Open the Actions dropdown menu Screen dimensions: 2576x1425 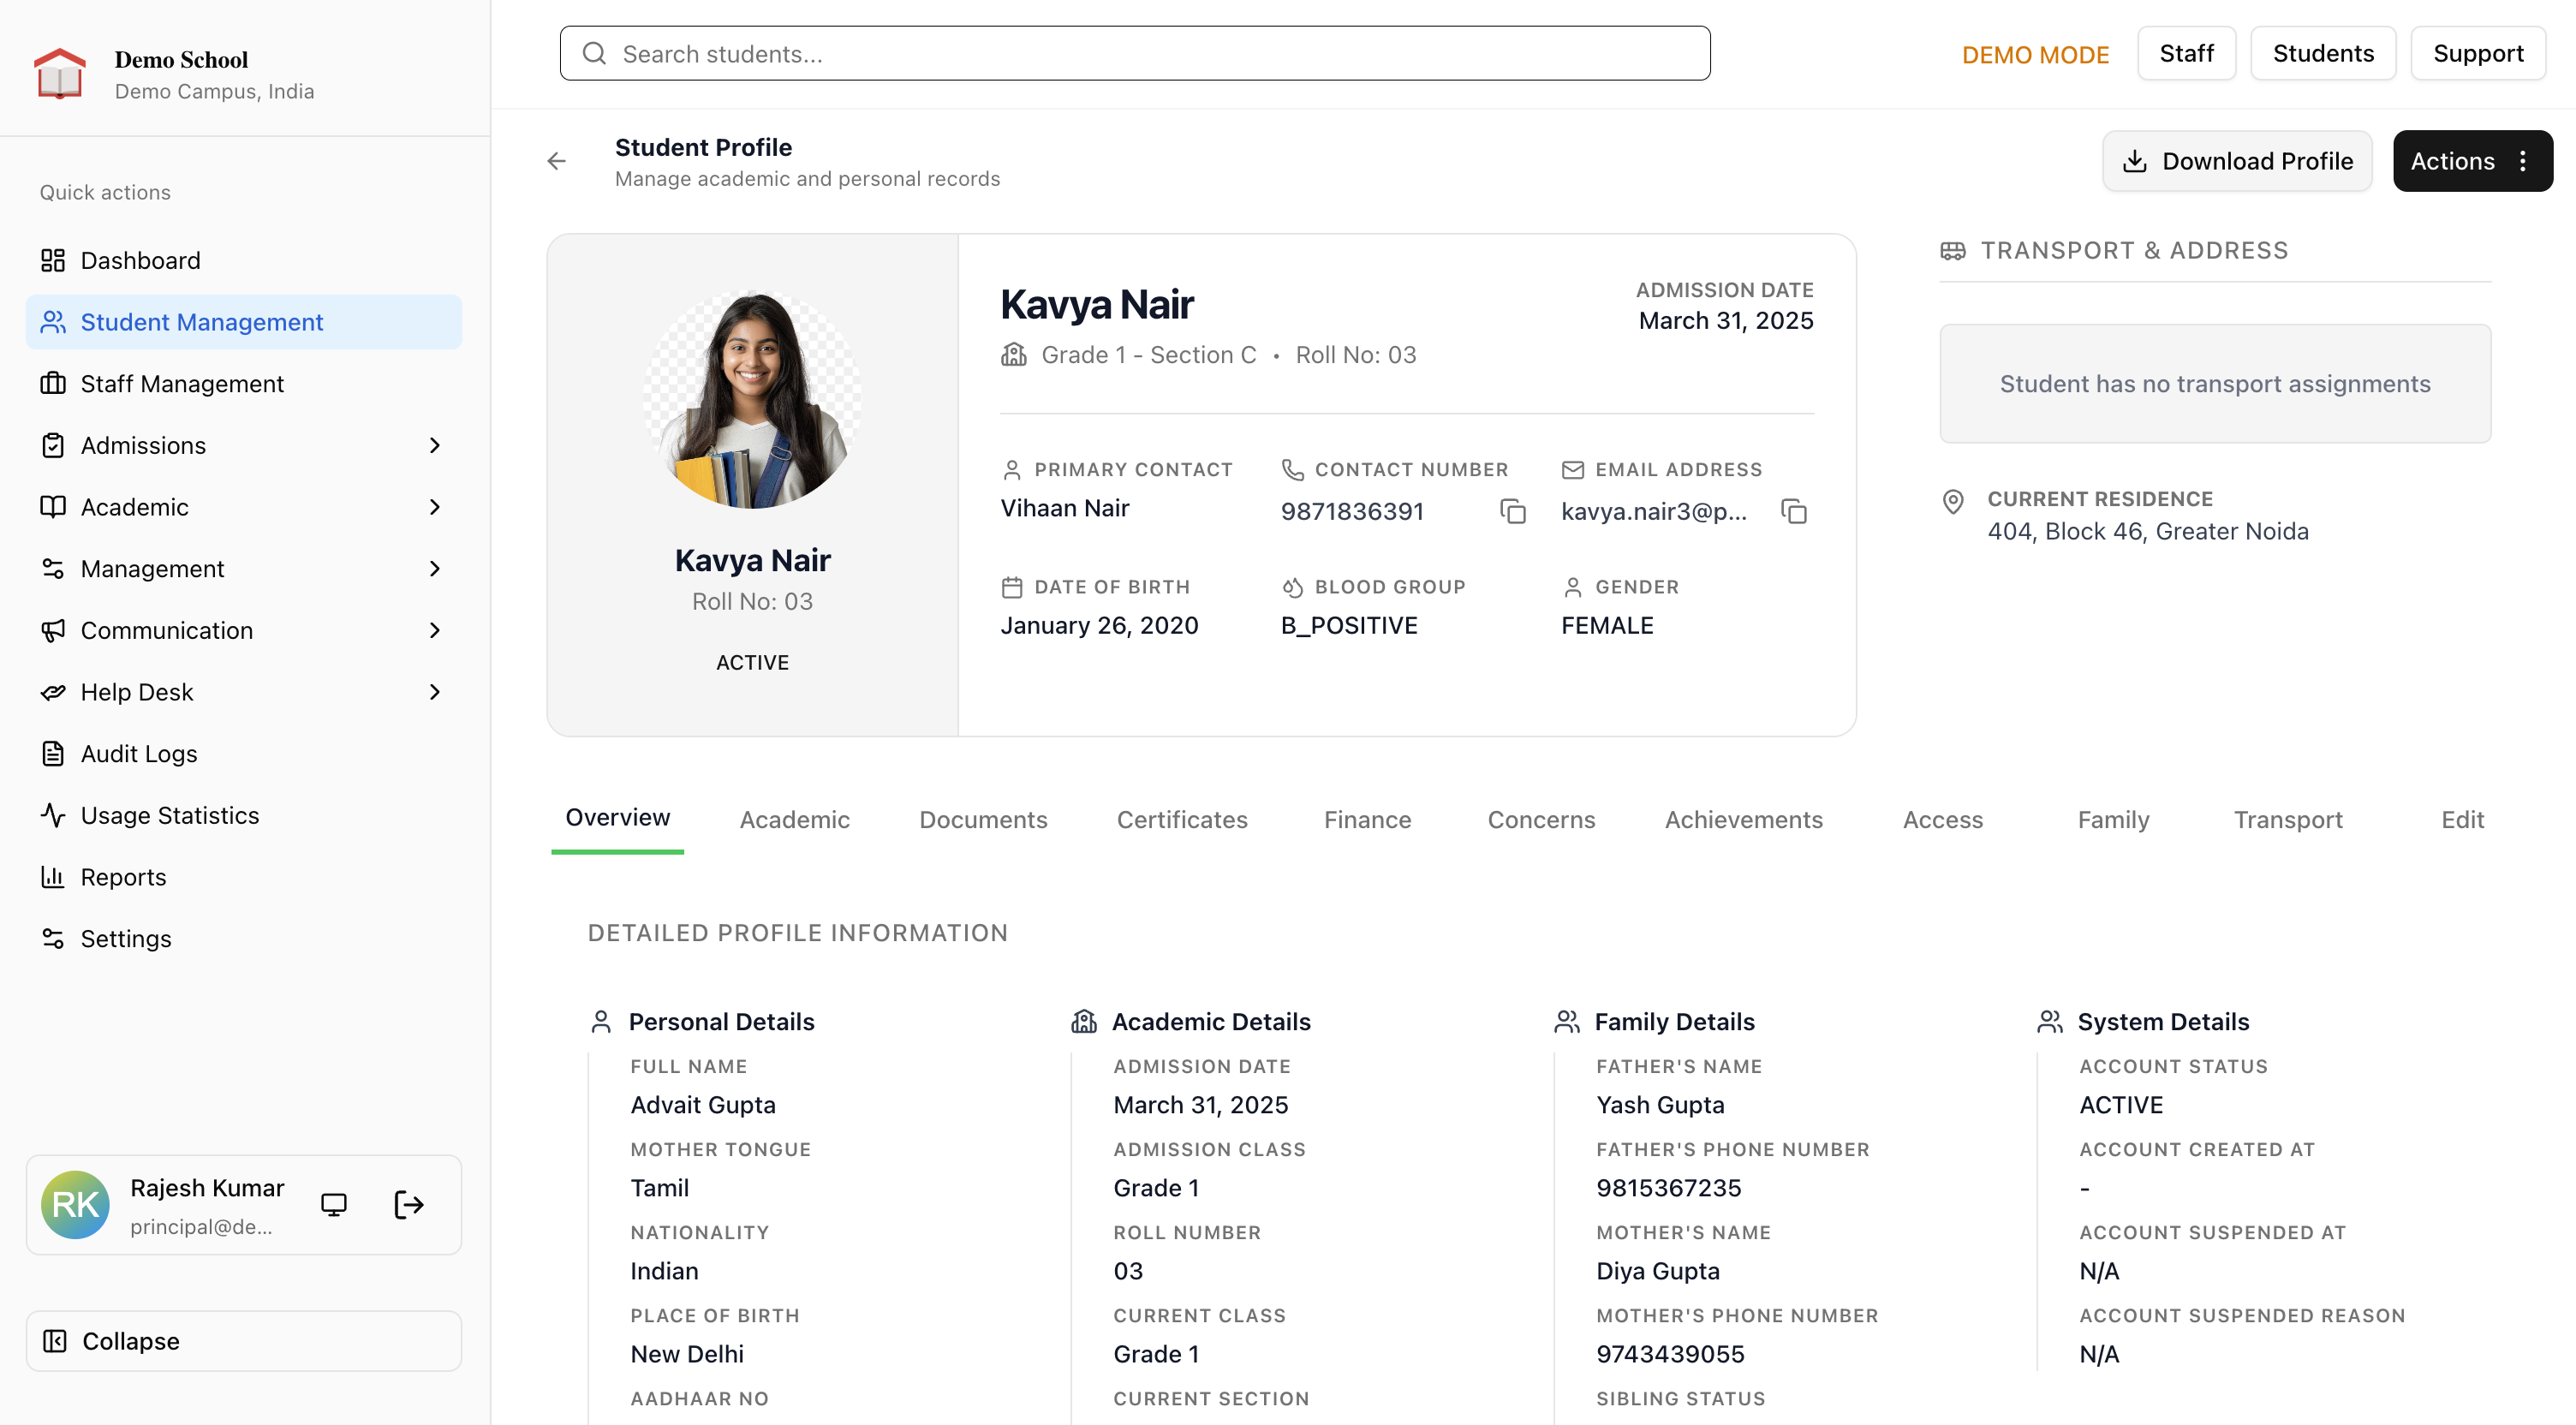pos(2471,161)
